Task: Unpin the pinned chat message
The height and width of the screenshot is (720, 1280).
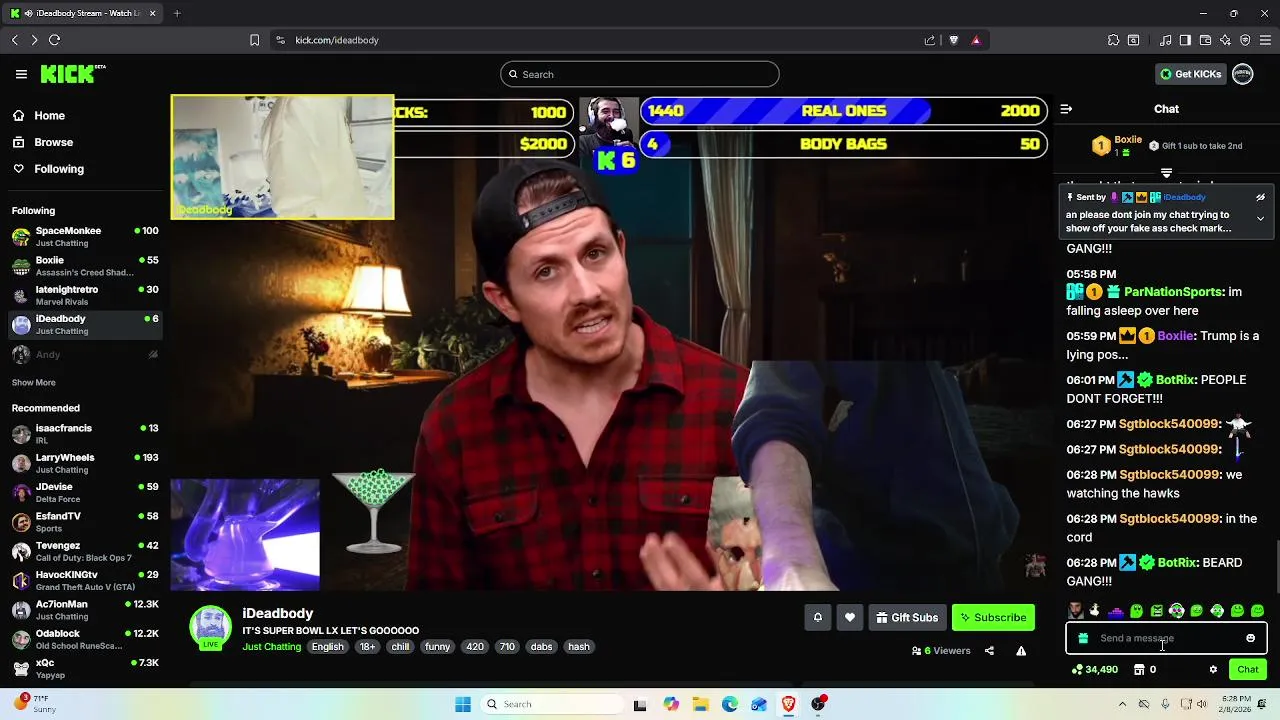Action: 1260,197
